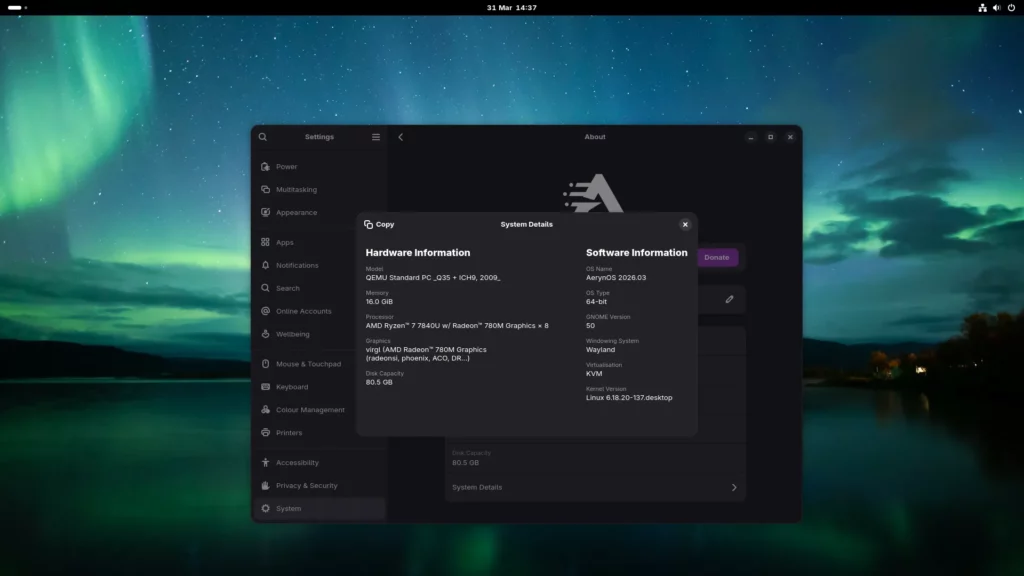Click the pencil edit icon near Donate

(732, 299)
